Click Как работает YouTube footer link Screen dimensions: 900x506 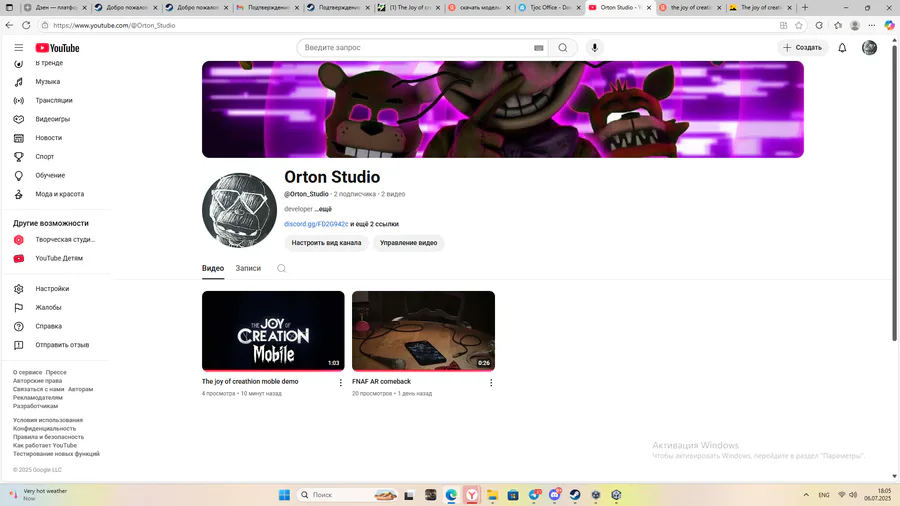(x=45, y=445)
